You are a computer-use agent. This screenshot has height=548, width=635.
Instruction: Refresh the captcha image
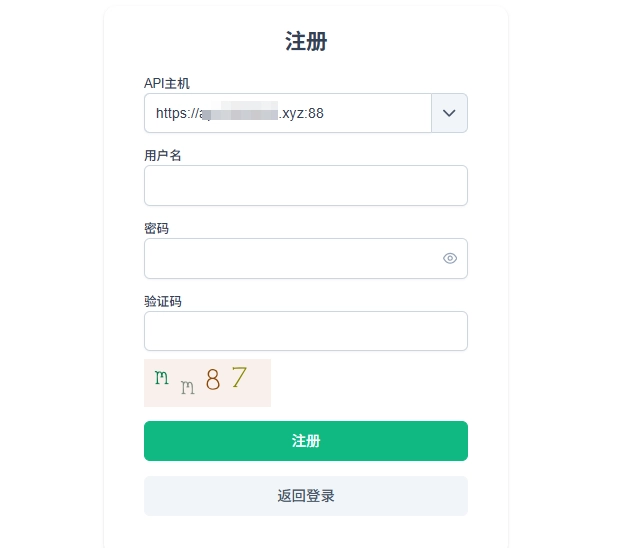pos(207,383)
